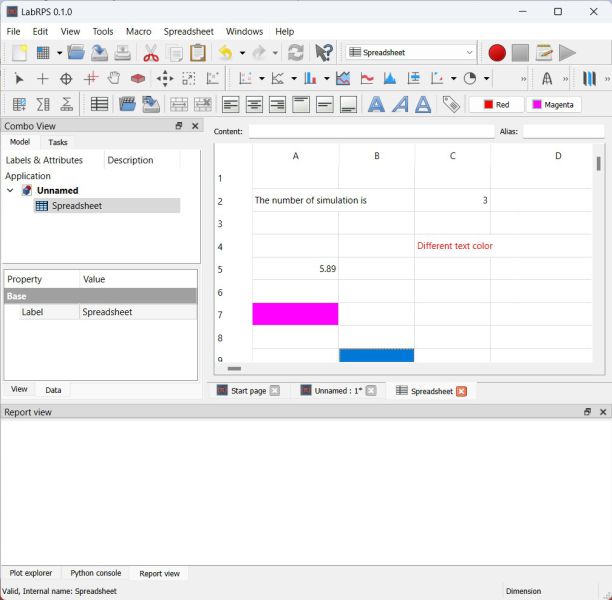Import spreadsheet with clapperboard folder icon

[127, 105]
